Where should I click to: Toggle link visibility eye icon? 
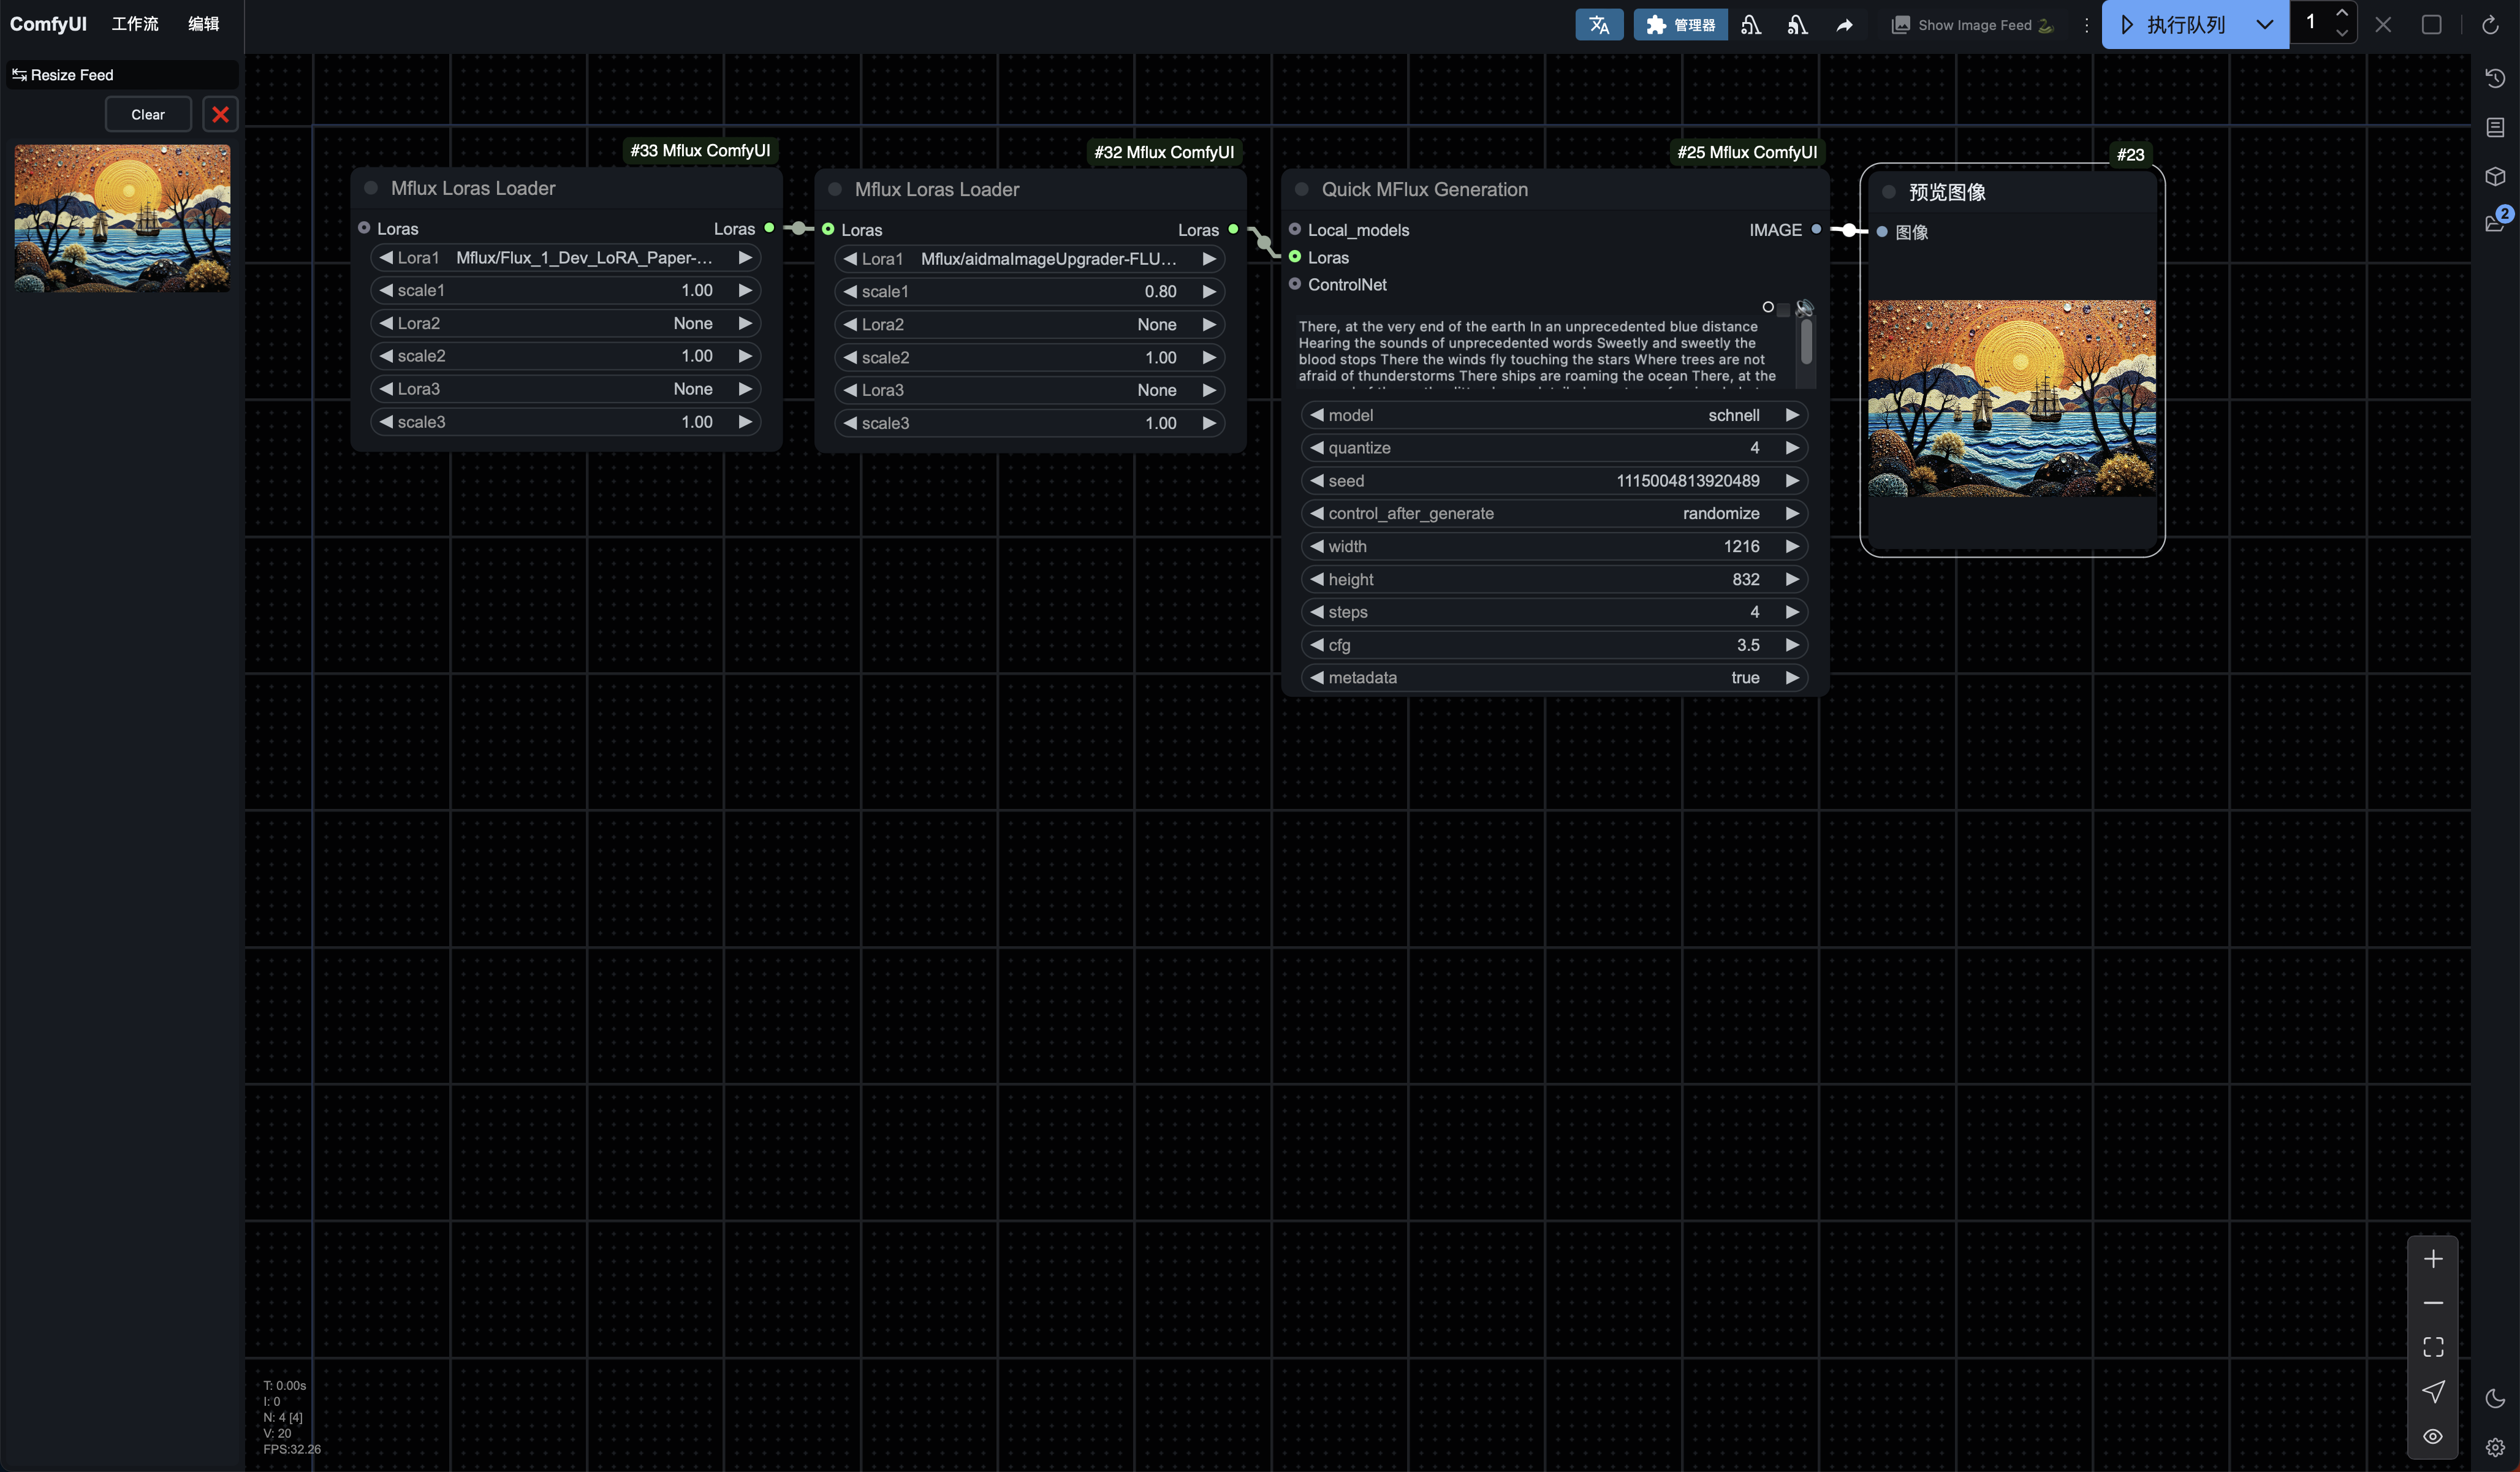pos(2433,1436)
